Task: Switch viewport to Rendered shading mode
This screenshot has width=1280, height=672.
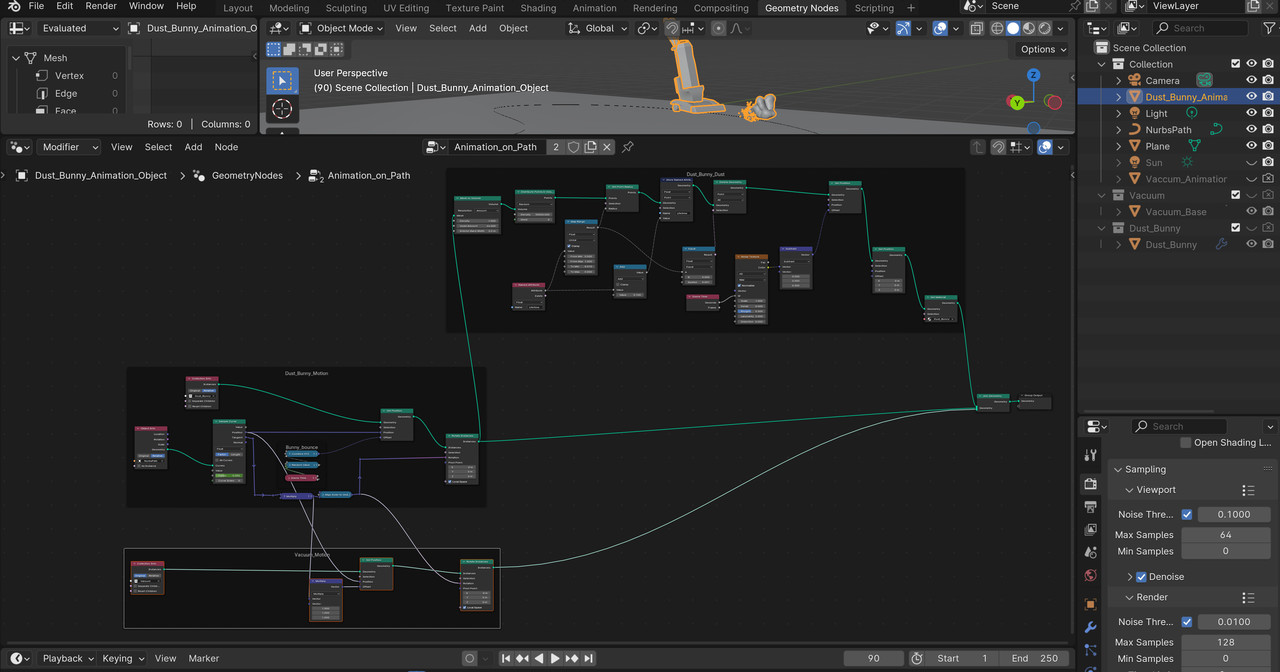Action: (1044, 28)
